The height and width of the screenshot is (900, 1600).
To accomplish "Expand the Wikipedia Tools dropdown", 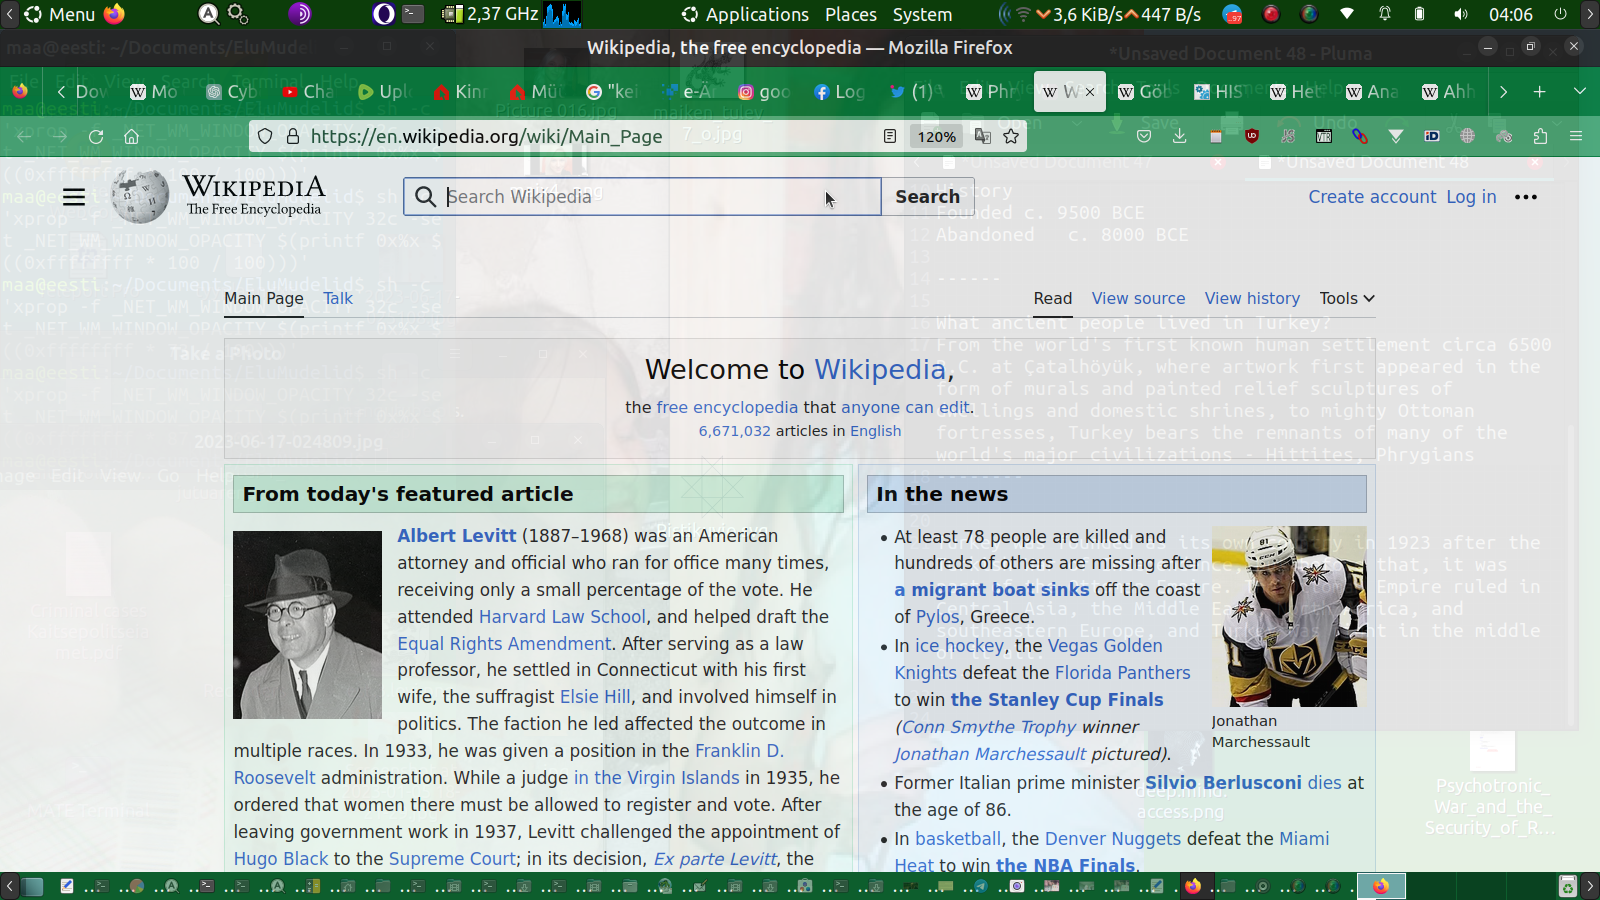I will (1346, 298).
